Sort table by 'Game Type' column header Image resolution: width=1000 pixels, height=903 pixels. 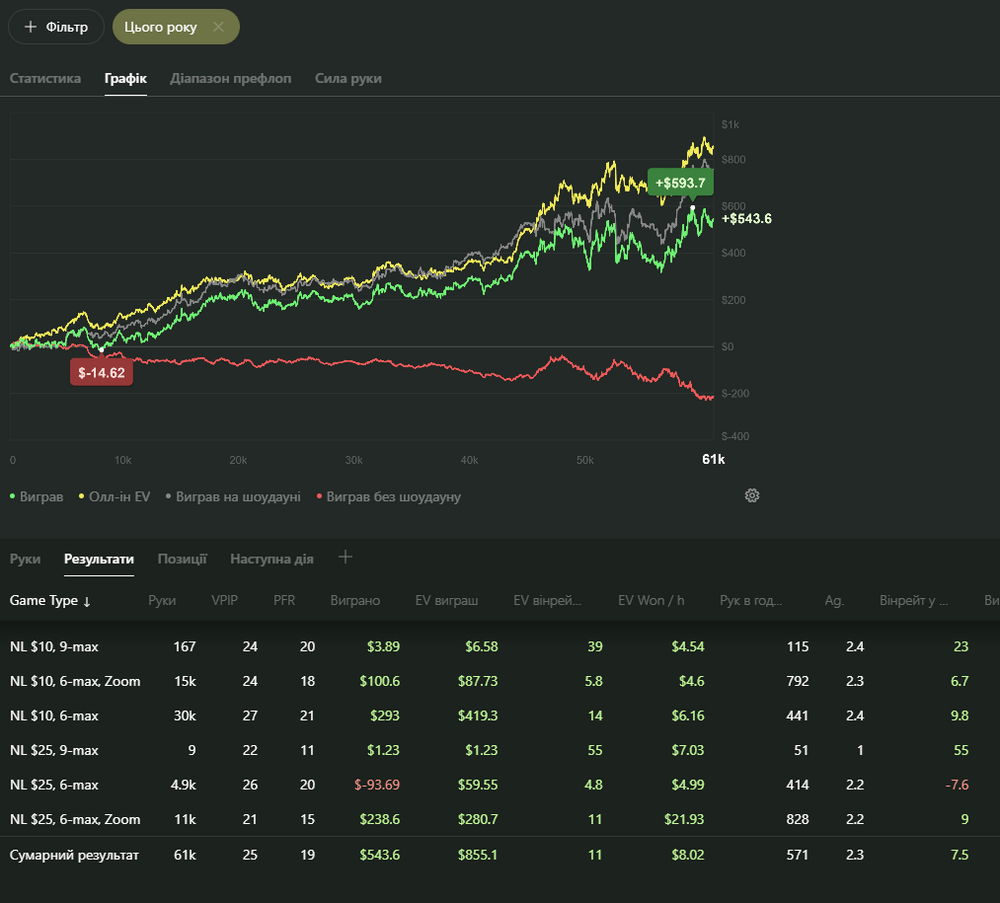click(x=50, y=601)
